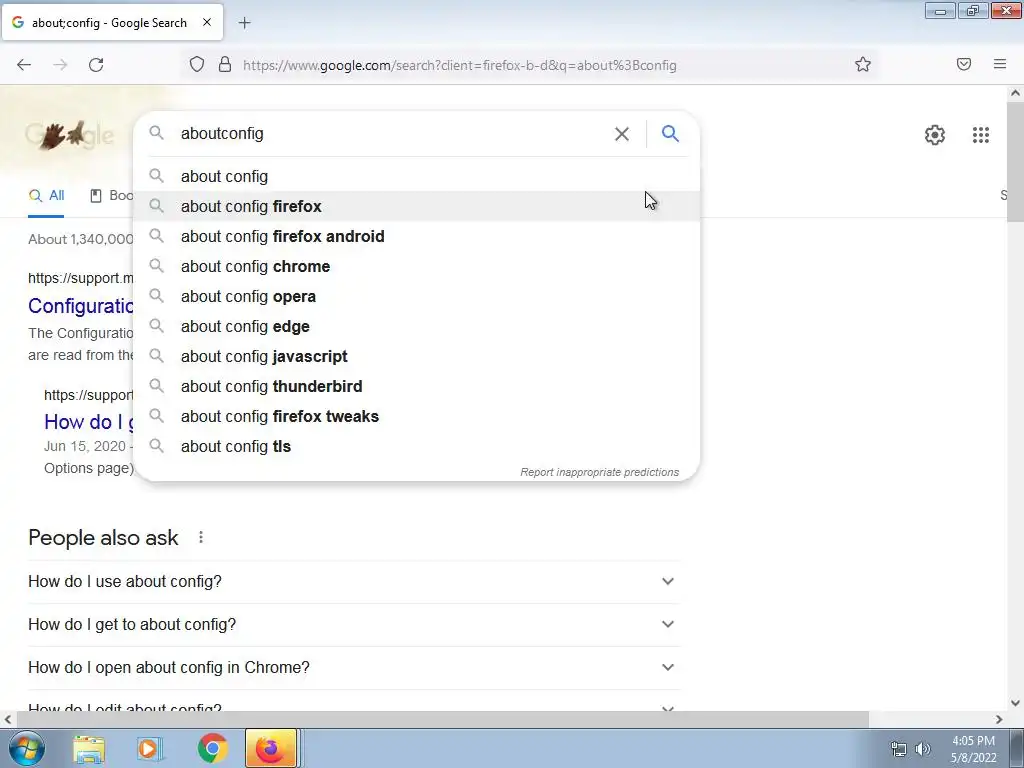Submit search with blue magnifier

[670, 134]
